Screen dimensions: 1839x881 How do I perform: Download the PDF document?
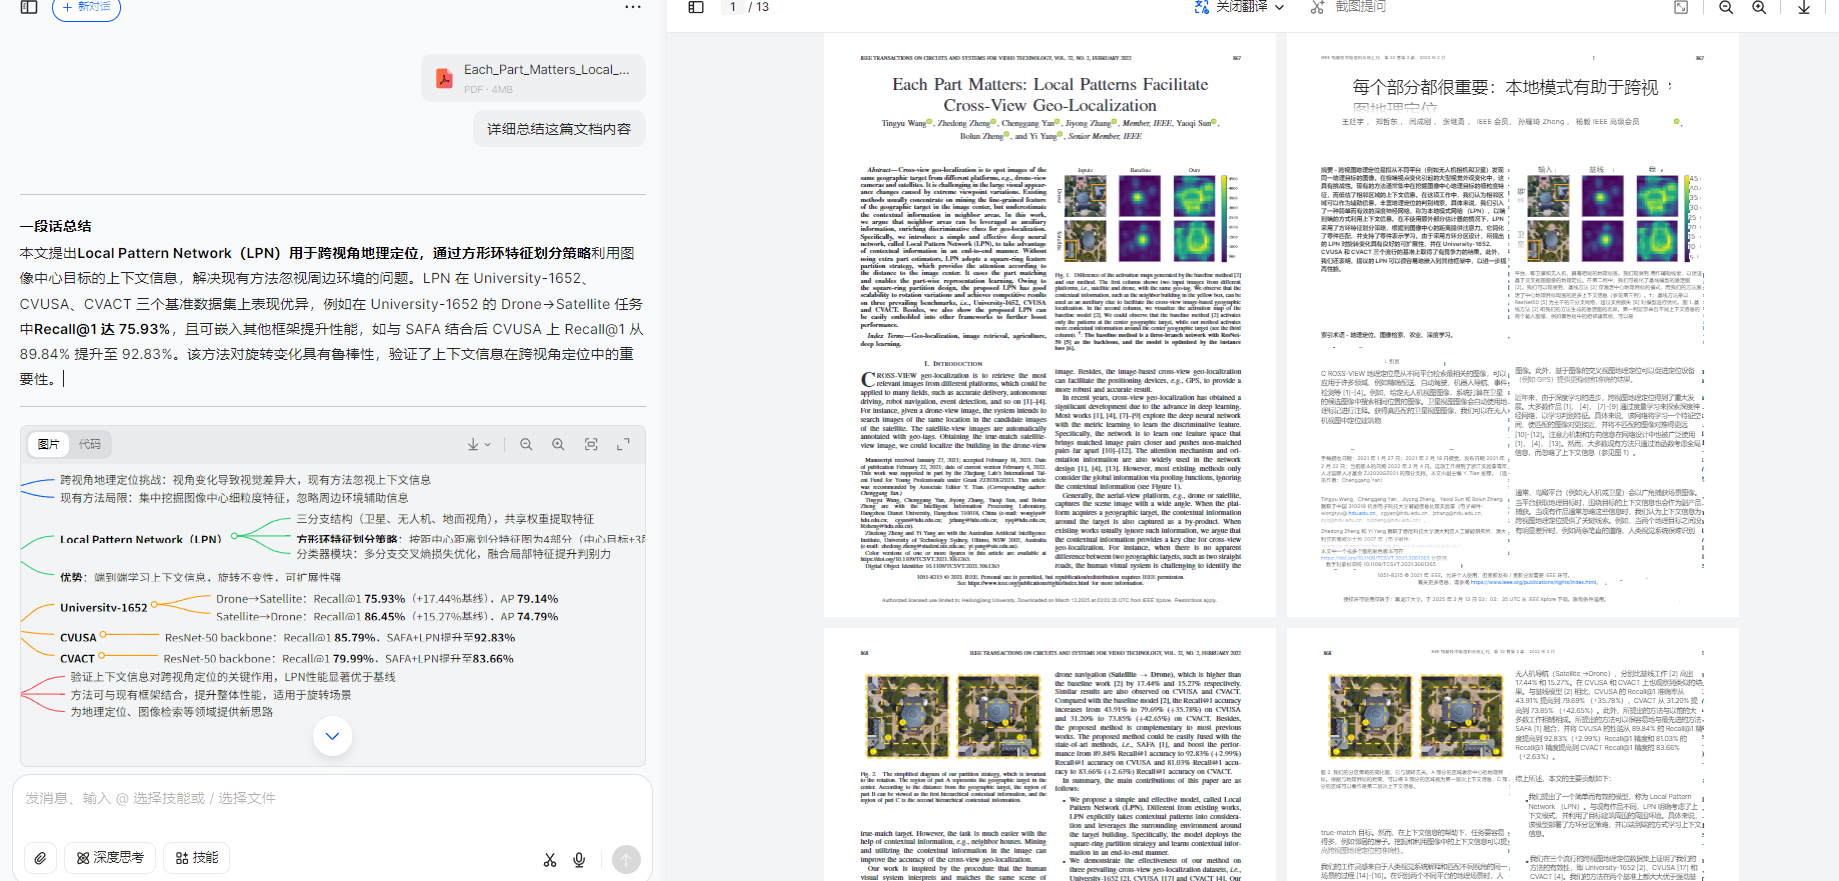[x=1804, y=7]
